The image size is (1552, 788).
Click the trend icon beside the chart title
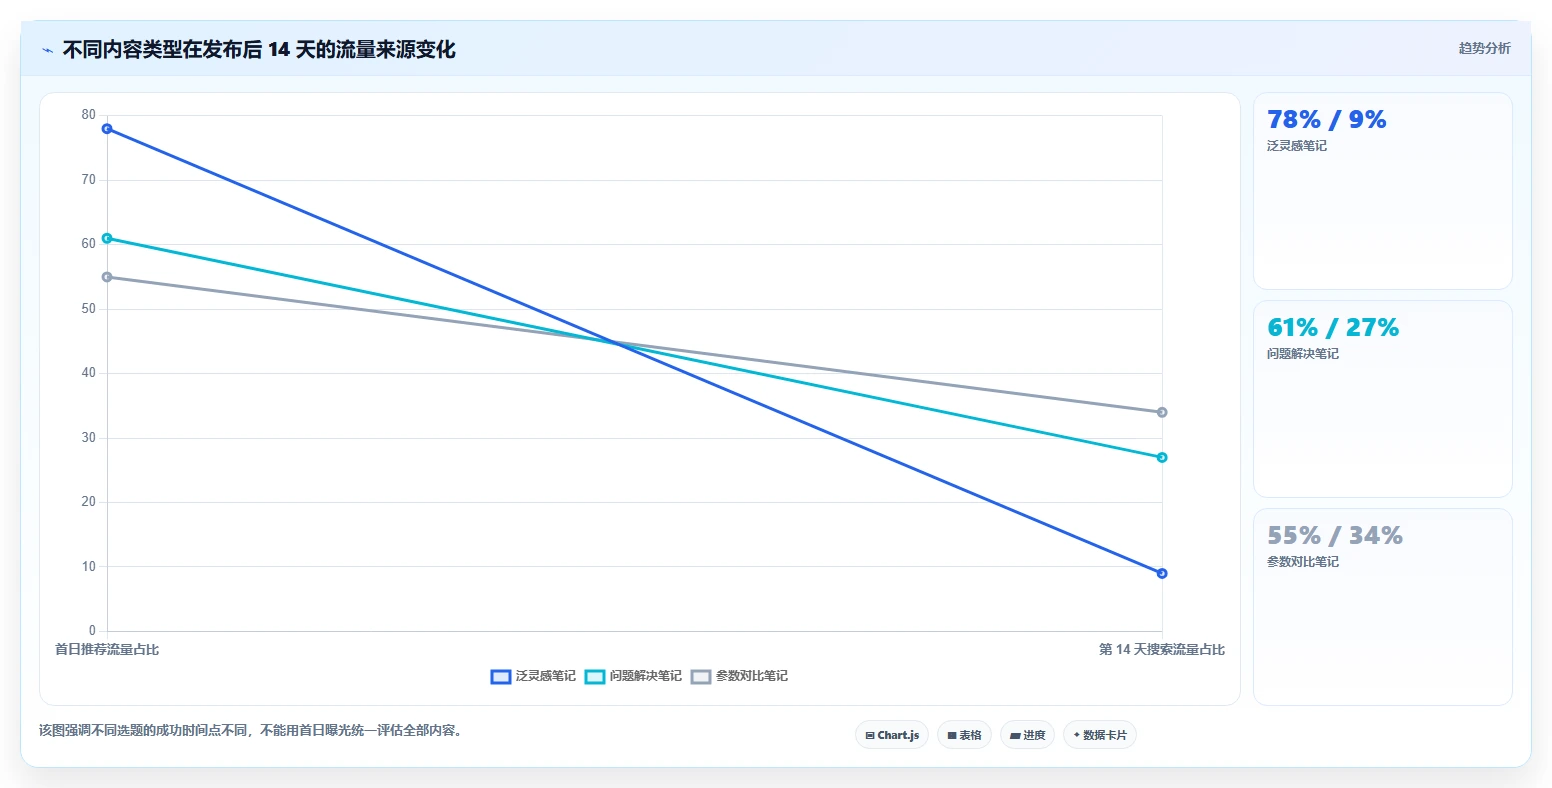(47, 50)
